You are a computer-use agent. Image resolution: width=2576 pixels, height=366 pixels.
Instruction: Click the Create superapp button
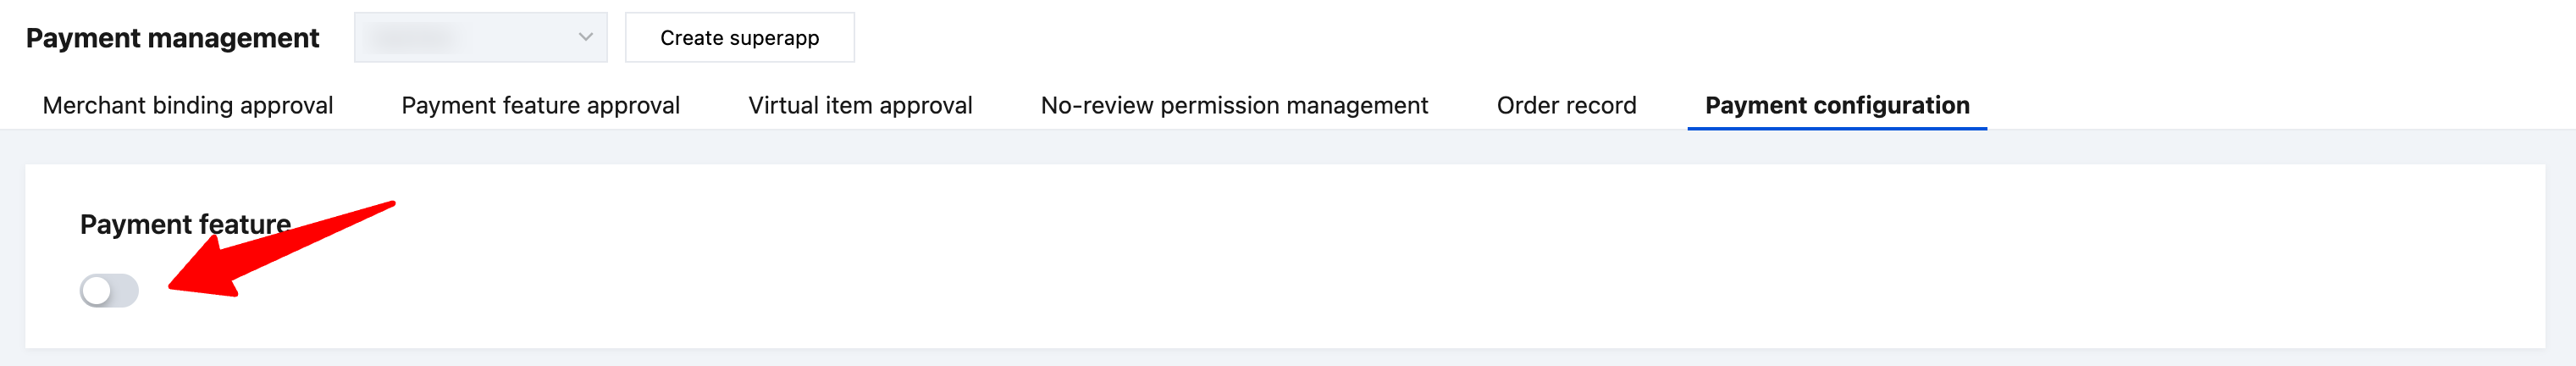(x=739, y=38)
